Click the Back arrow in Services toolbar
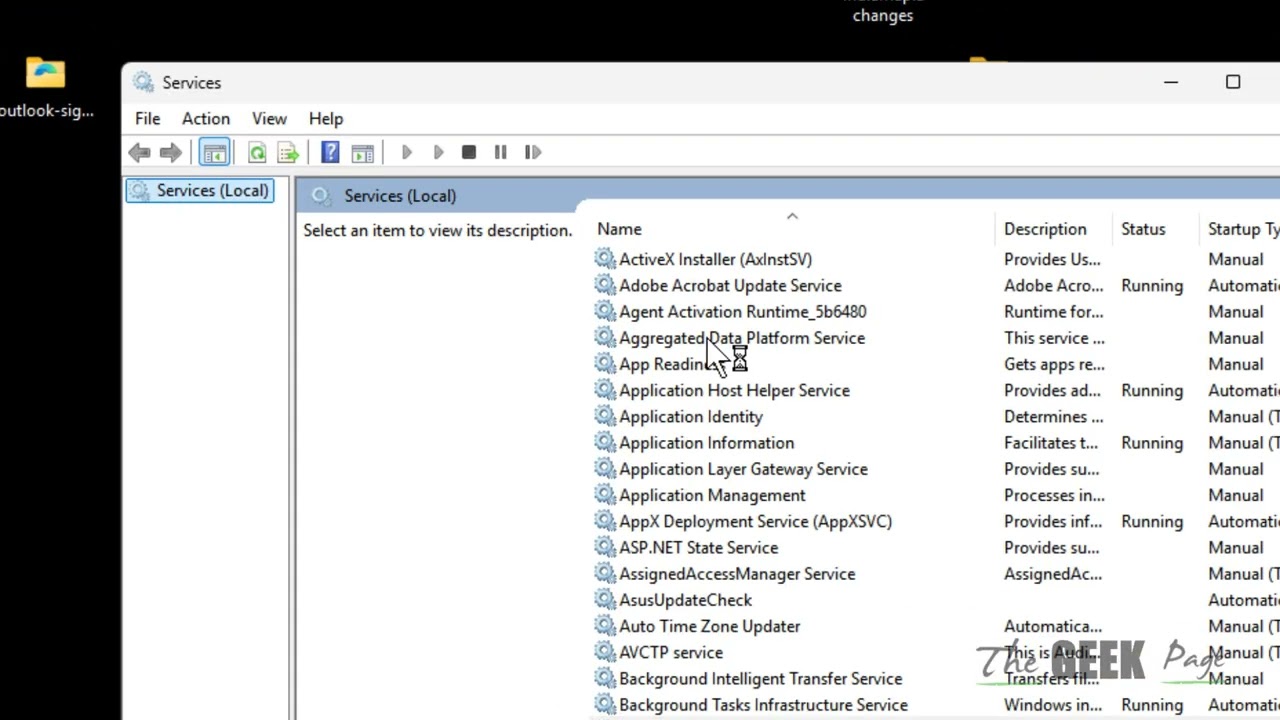This screenshot has width=1280, height=720. point(139,152)
